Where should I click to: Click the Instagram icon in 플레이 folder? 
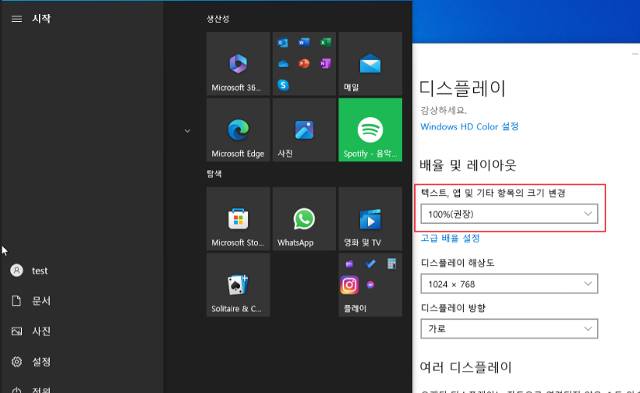click(349, 285)
